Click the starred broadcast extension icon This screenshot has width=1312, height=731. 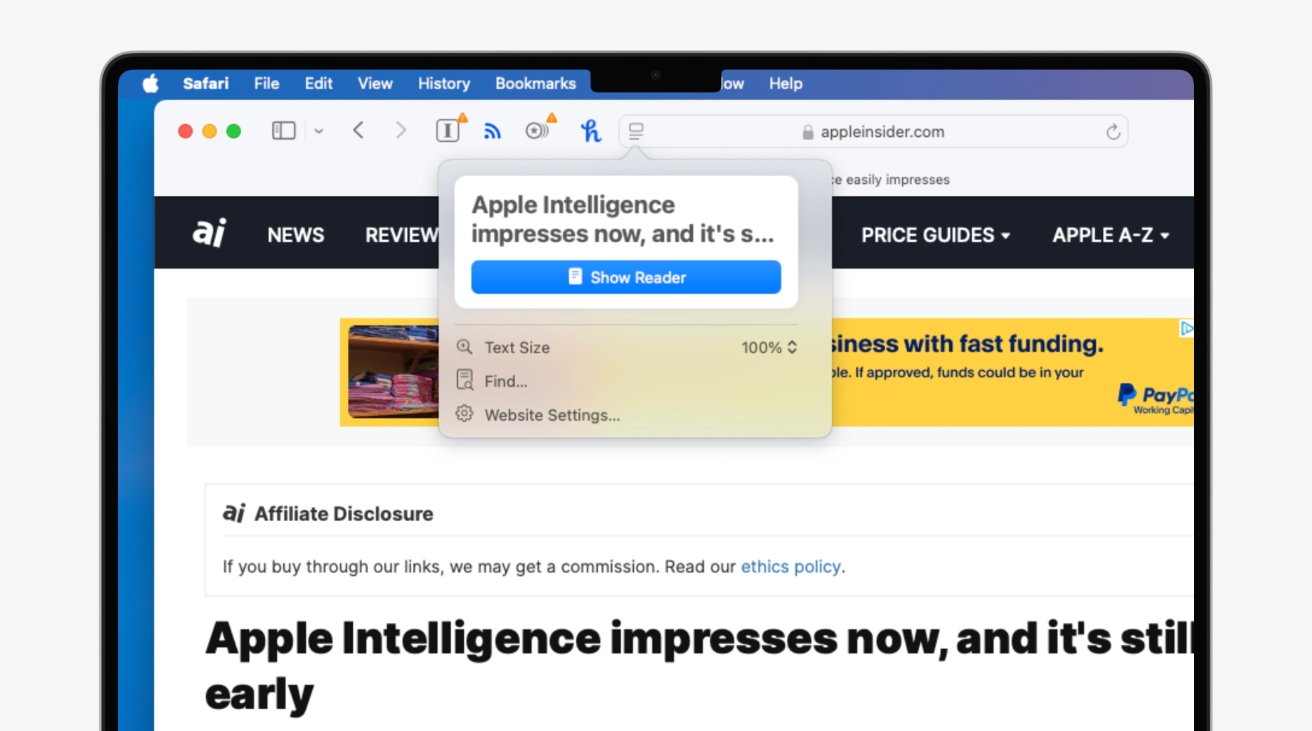pyautogui.click(x=538, y=130)
